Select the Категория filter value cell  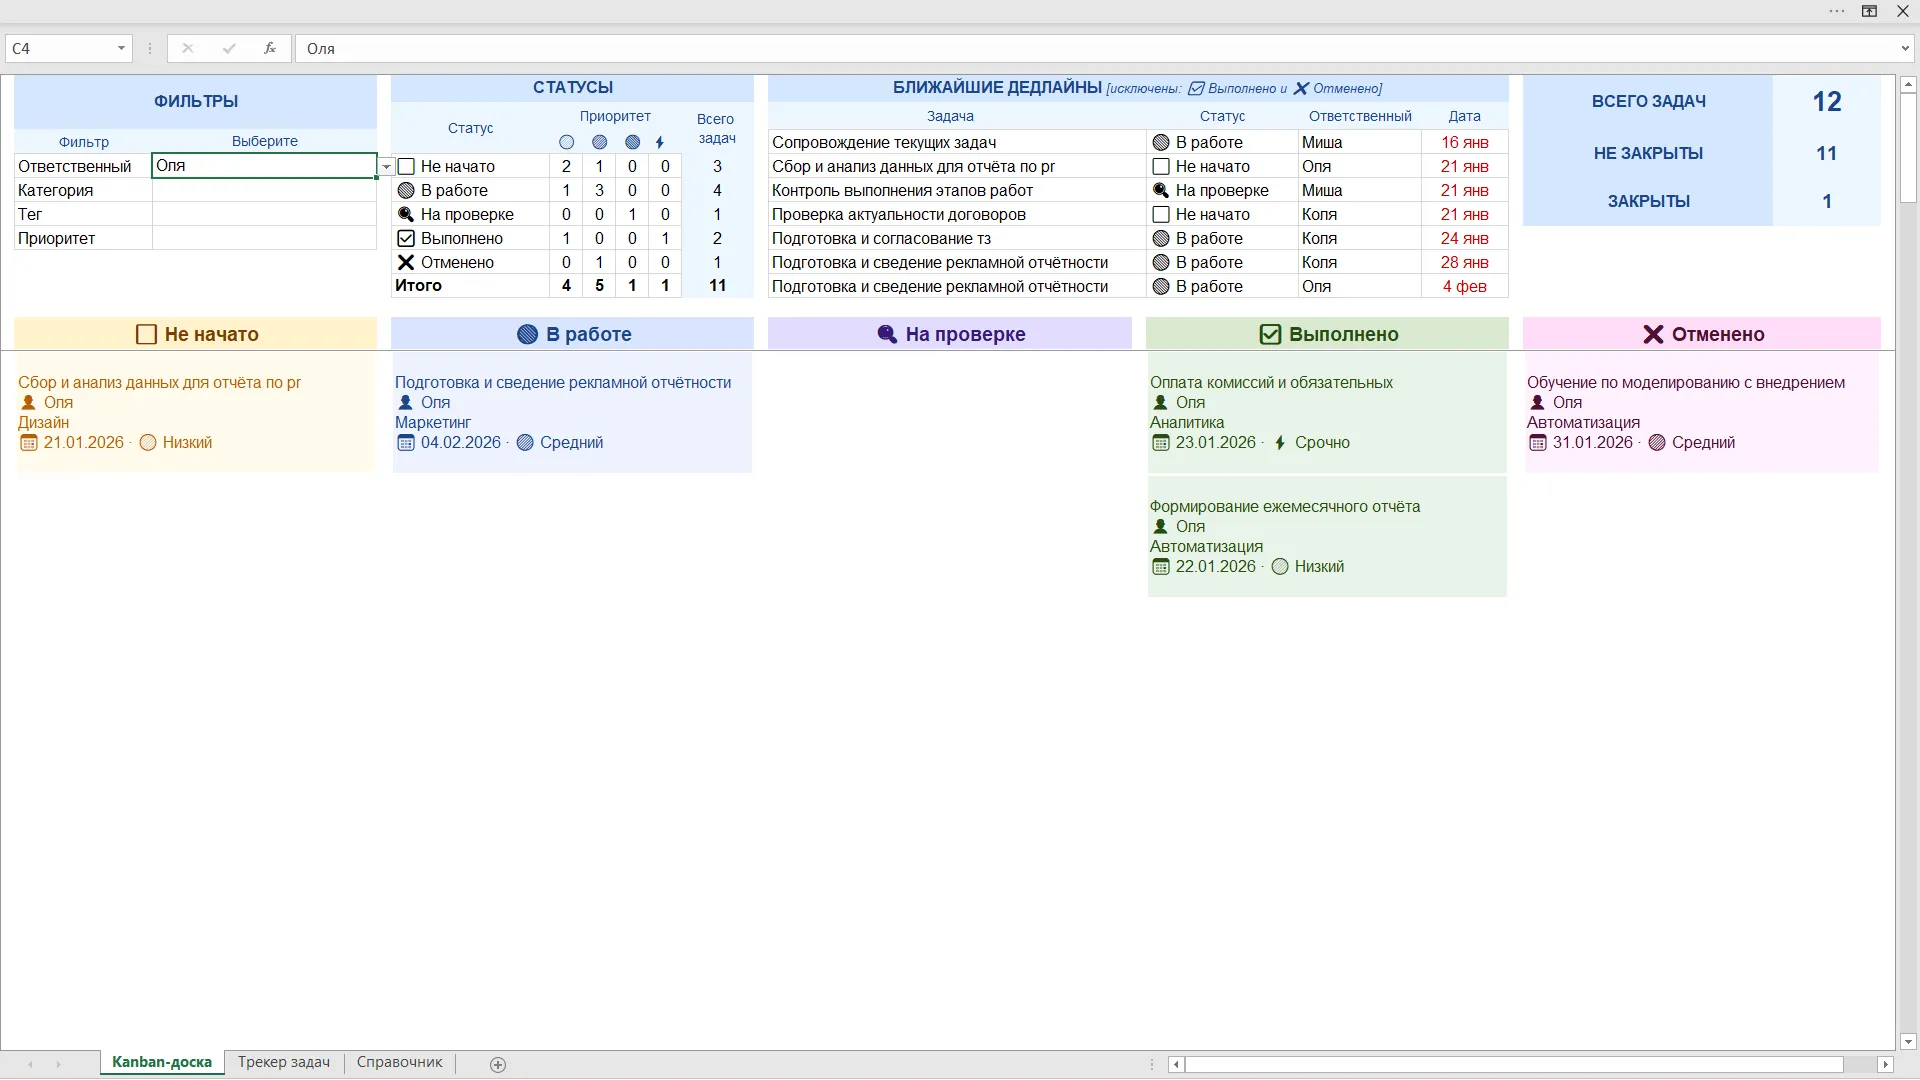tap(264, 191)
